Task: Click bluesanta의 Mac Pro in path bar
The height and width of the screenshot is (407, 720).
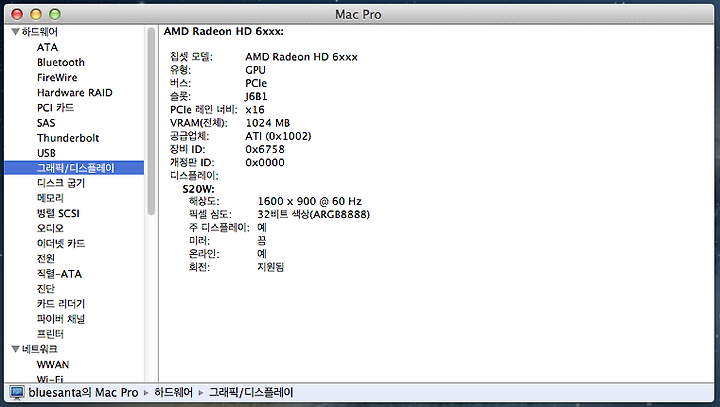Action: (x=83, y=392)
